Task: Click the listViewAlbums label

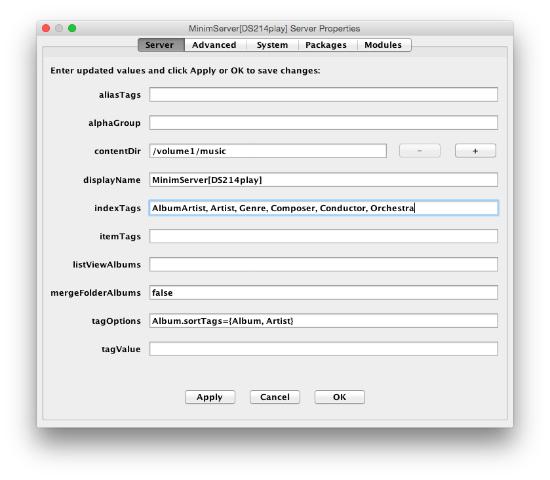Action: [x=107, y=265]
